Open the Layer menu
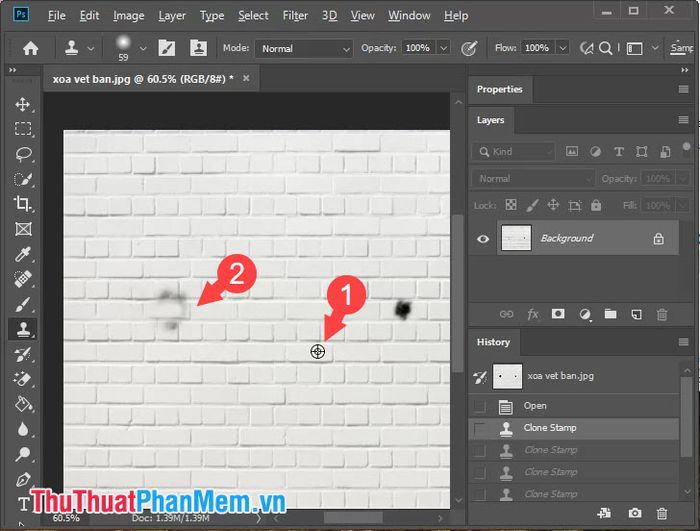Screen dimensions: 700x531 [x=172, y=16]
